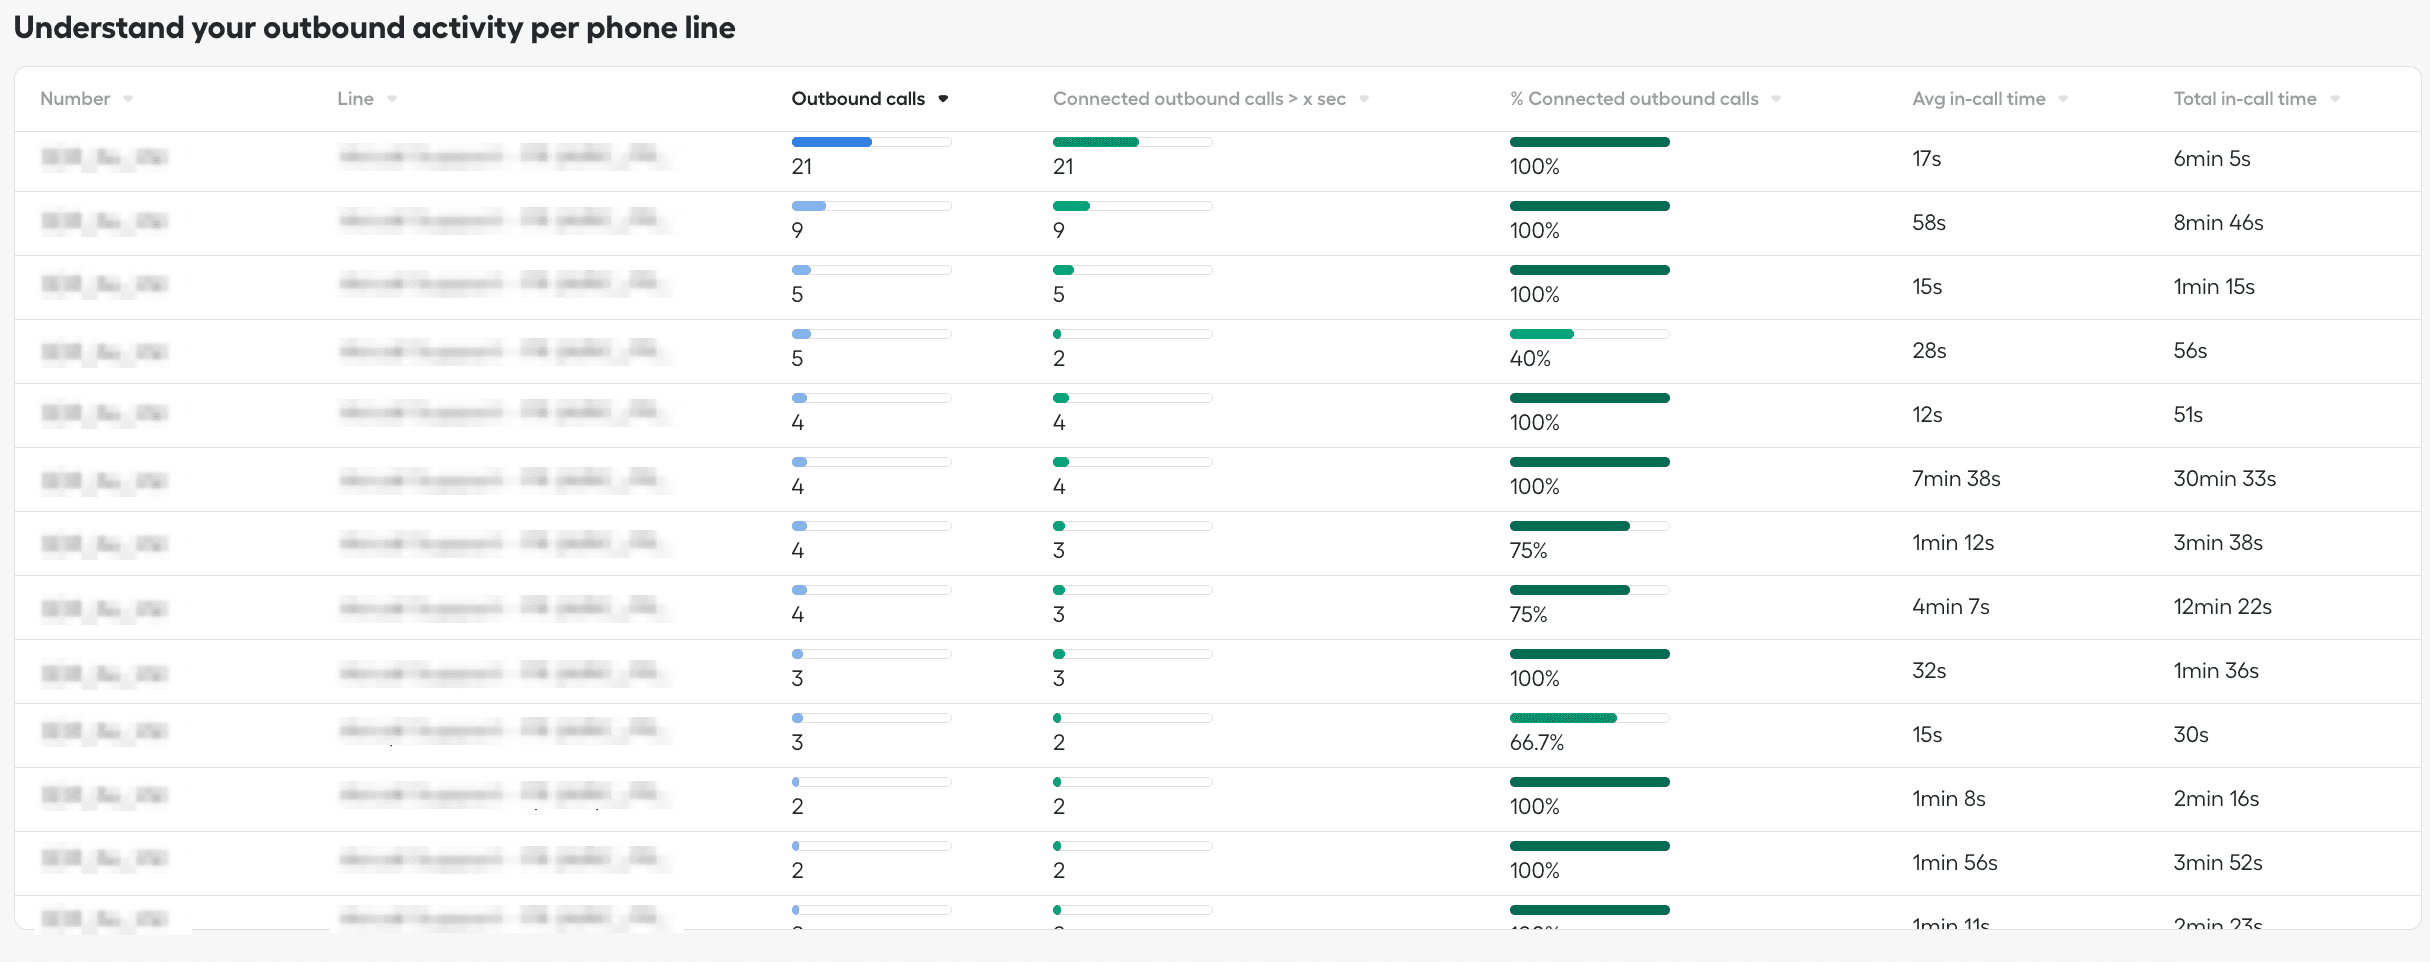Select the Line column header text
This screenshot has height=962, width=2430.
(355, 99)
